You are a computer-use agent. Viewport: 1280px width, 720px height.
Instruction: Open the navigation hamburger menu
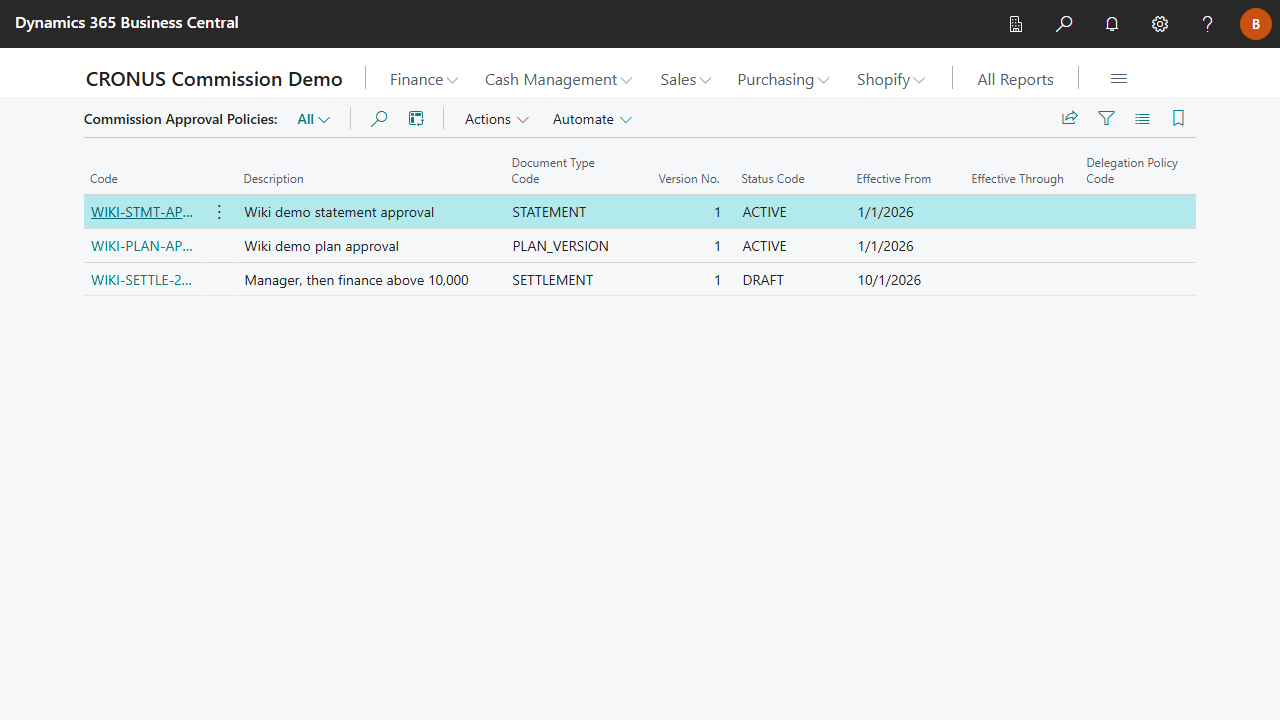(1119, 79)
